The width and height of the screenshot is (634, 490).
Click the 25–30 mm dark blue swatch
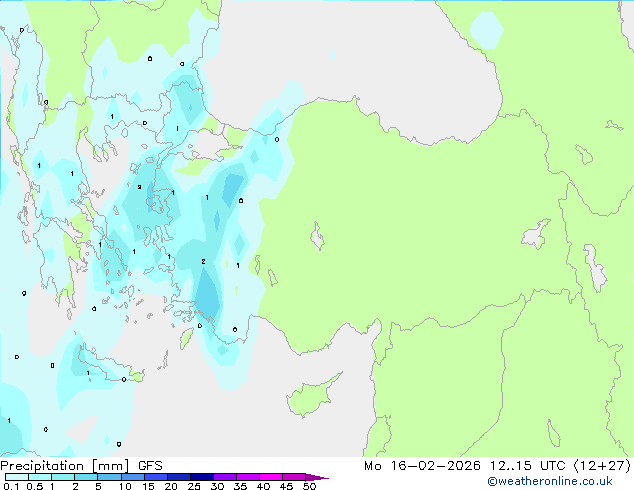tap(201, 477)
